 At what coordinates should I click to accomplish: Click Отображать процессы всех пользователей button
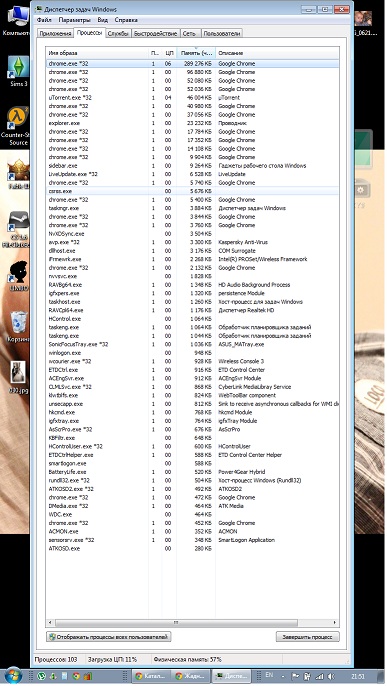point(108,637)
